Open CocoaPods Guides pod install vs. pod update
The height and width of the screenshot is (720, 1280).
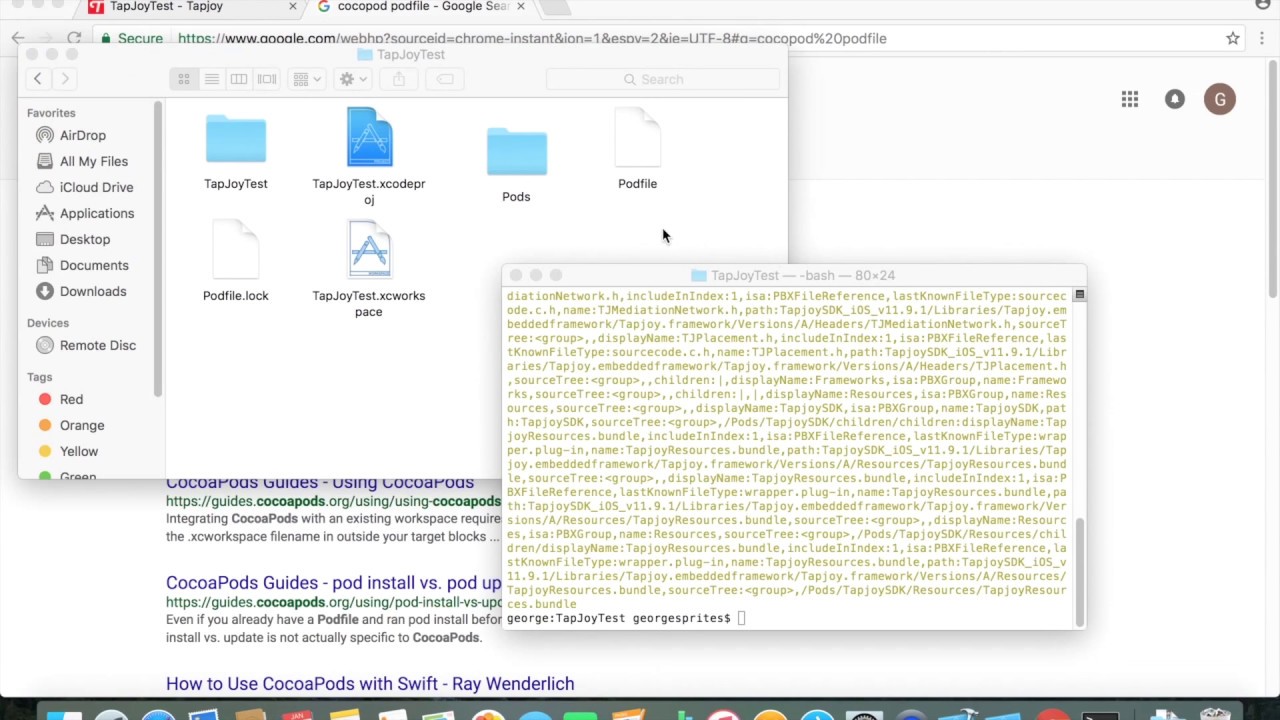tap(333, 583)
